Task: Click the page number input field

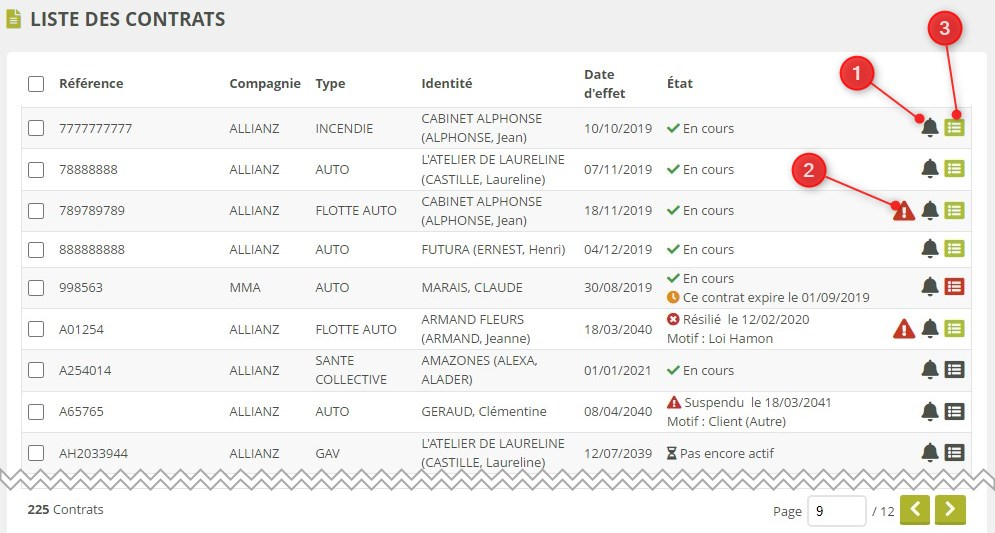Action: 835,510
